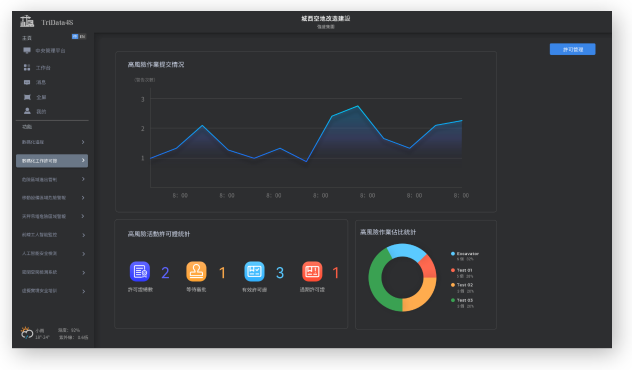Click the chart title 高風險作業提交情況

click(x=156, y=64)
